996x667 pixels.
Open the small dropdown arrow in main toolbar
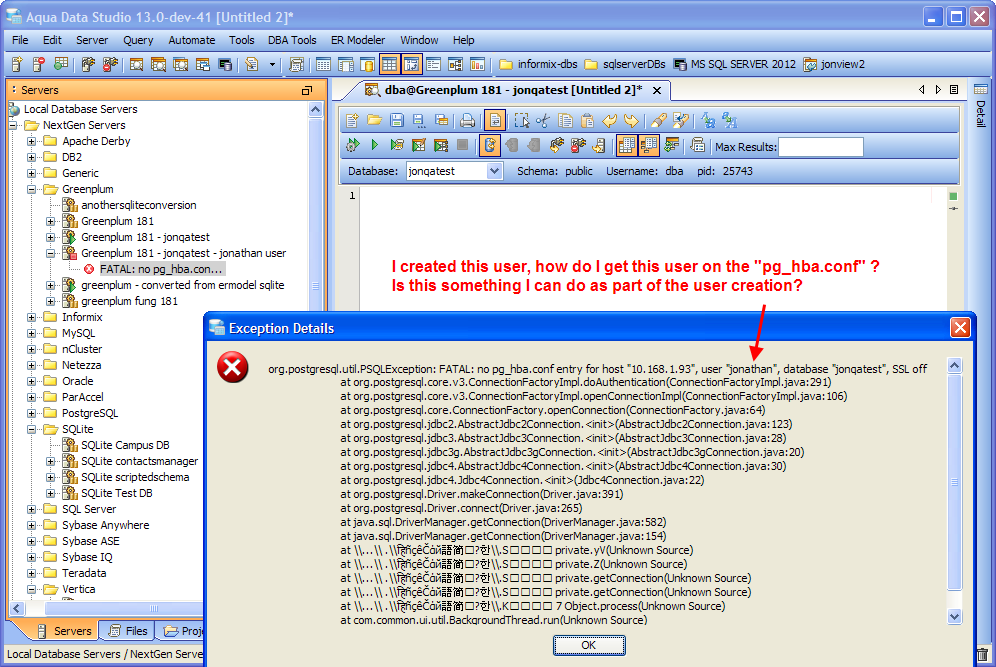(273, 64)
